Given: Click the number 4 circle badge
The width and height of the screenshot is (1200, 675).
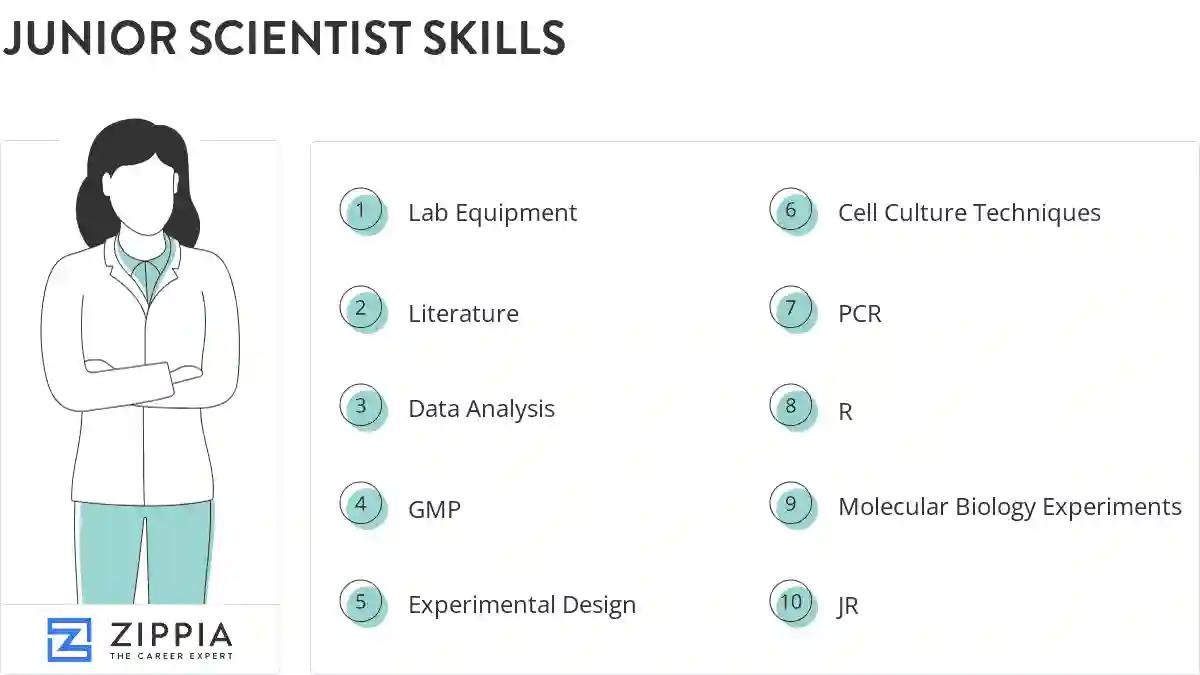Looking at the screenshot, I should 361,504.
